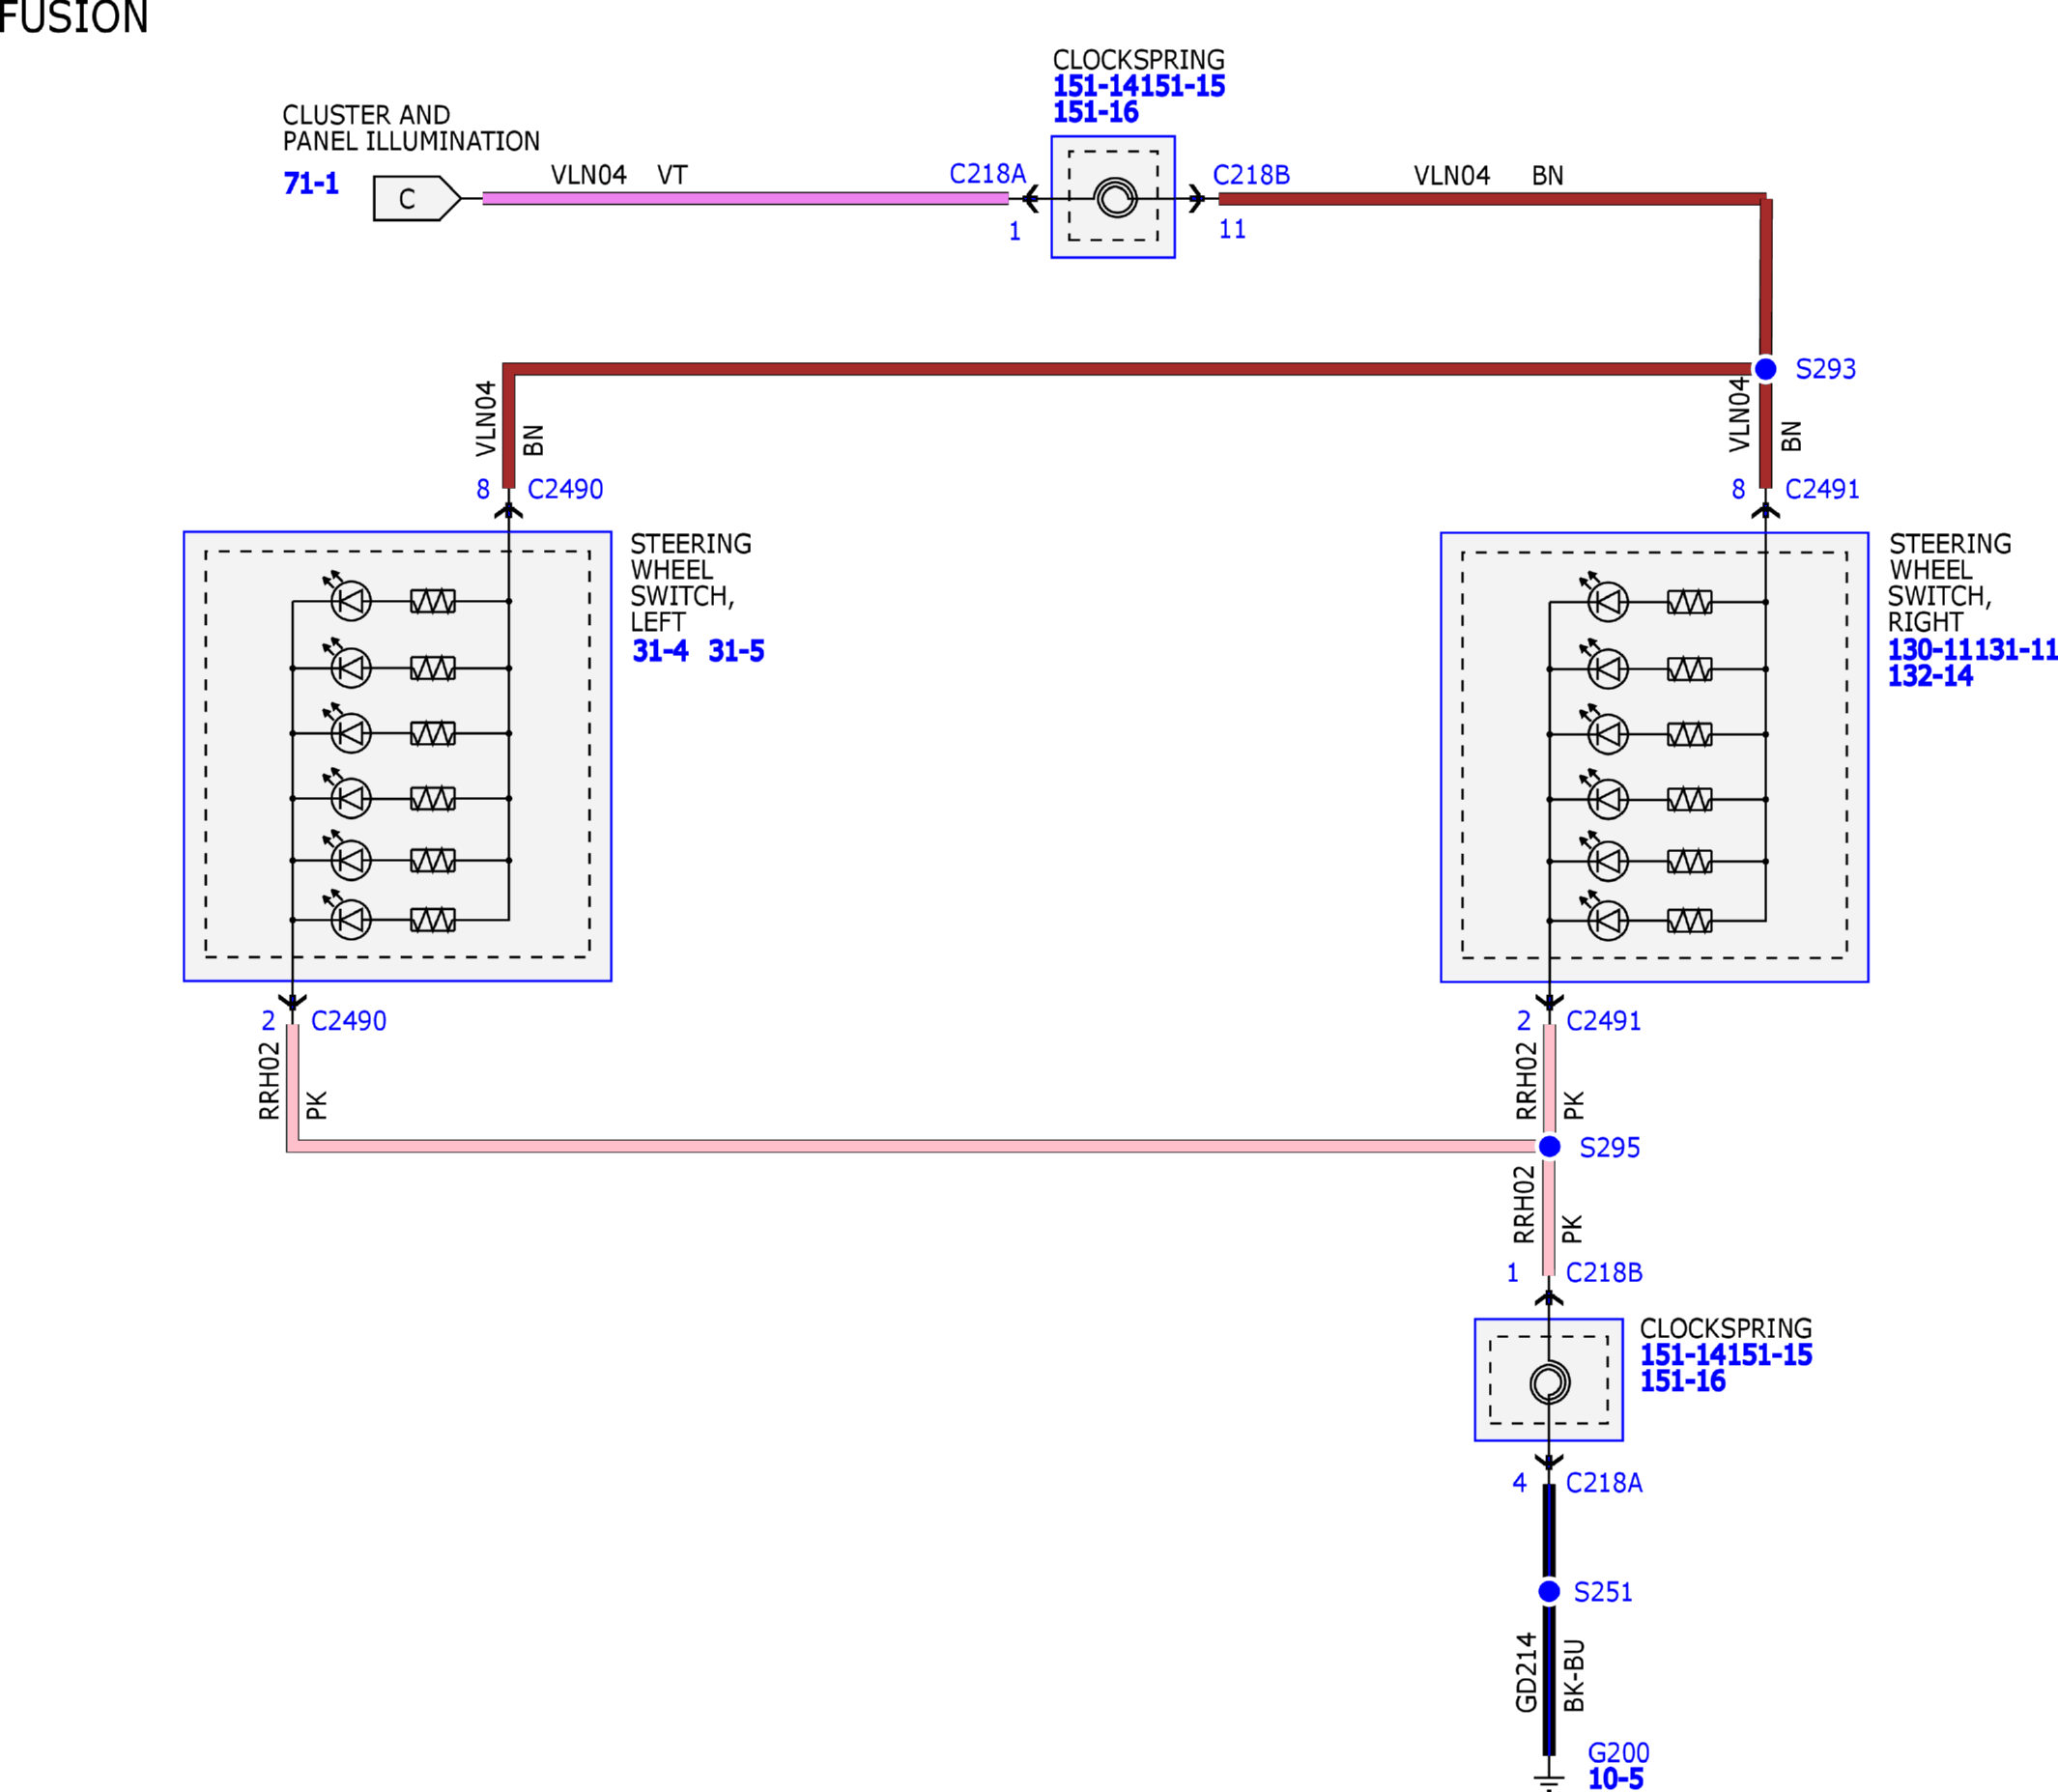Screen dimensions: 2058x1792
Task: Click the "GD214" circuit label
Action: click(x=1526, y=1672)
